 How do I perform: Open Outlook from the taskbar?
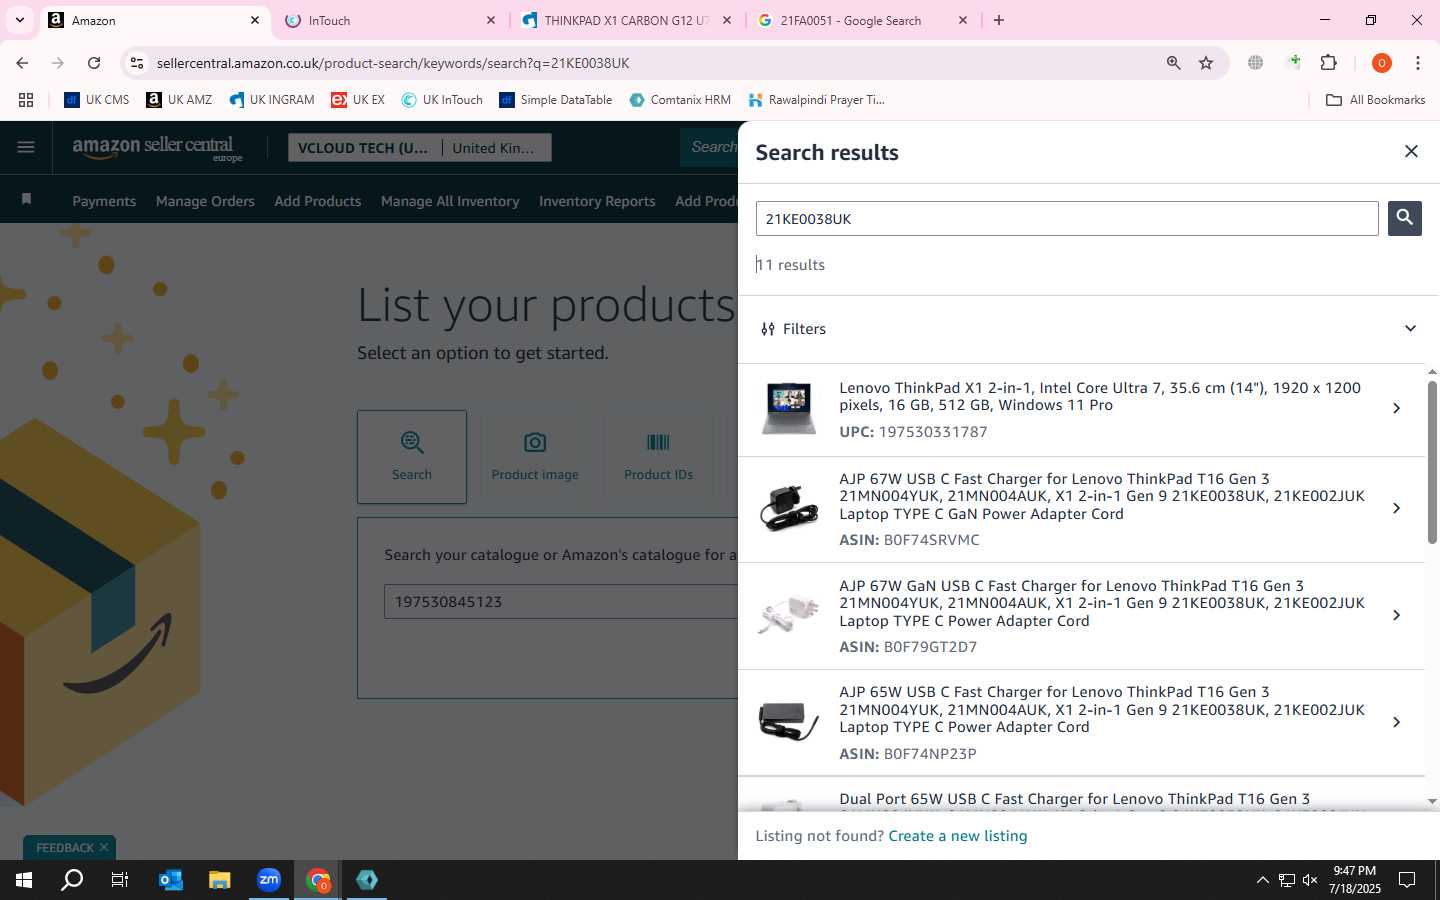point(171,880)
